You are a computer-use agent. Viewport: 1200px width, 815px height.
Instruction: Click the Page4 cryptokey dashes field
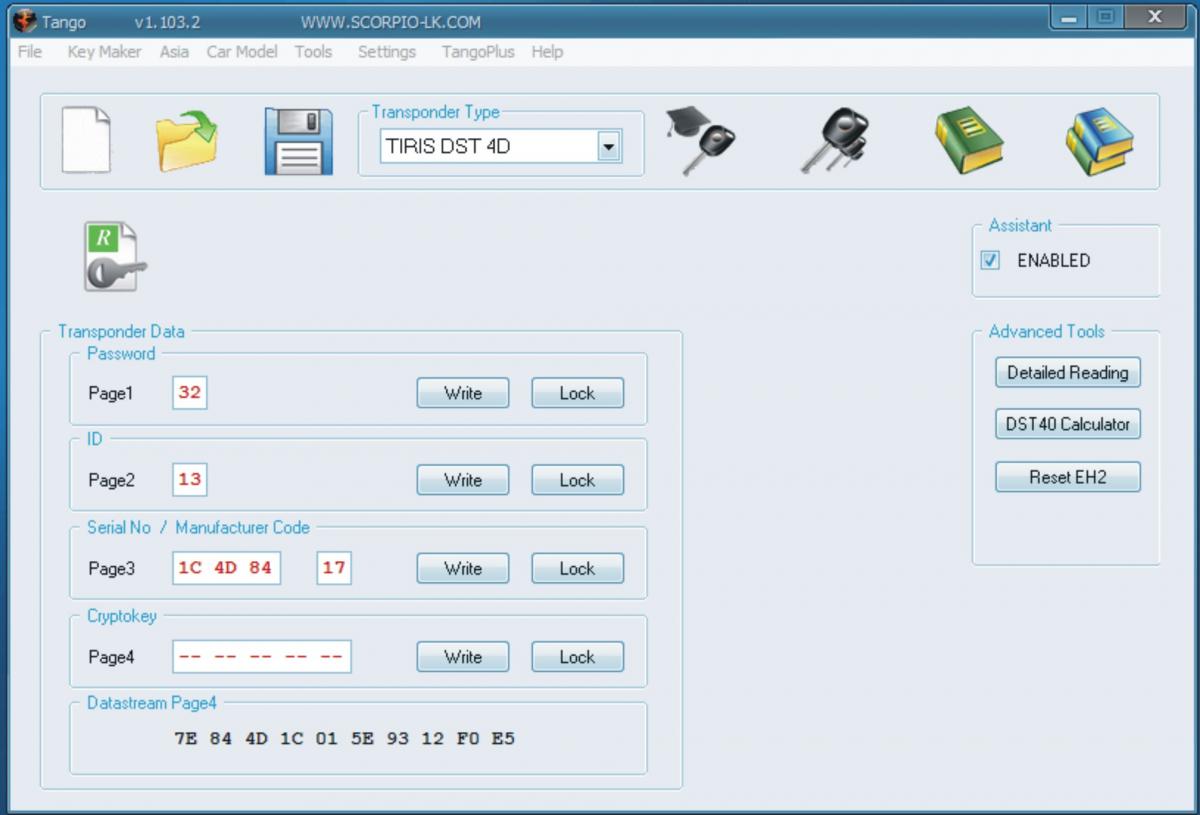[x=262, y=657]
